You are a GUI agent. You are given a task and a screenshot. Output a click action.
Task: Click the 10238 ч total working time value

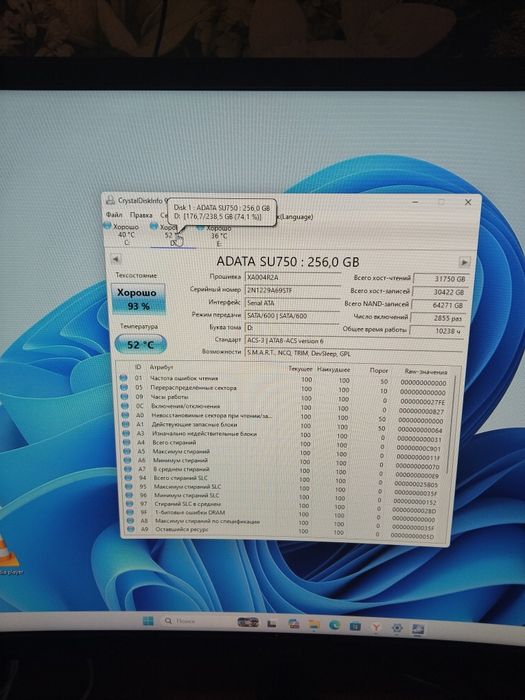437,331
